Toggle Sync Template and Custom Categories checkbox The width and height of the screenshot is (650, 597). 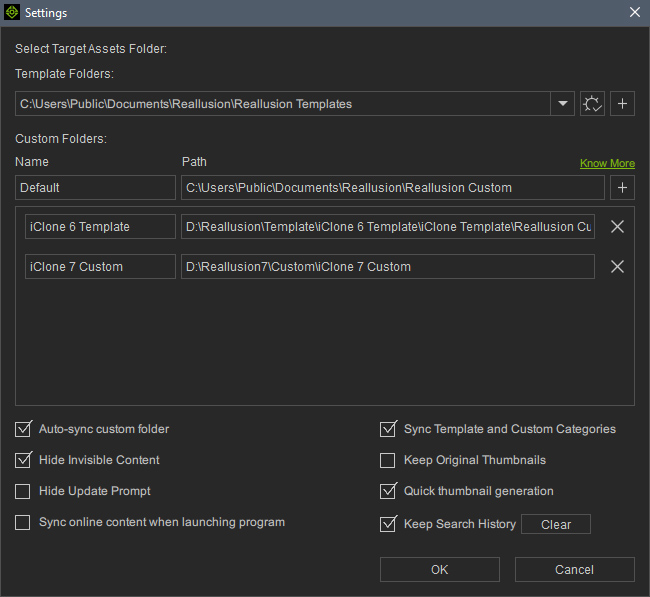pyautogui.click(x=388, y=429)
